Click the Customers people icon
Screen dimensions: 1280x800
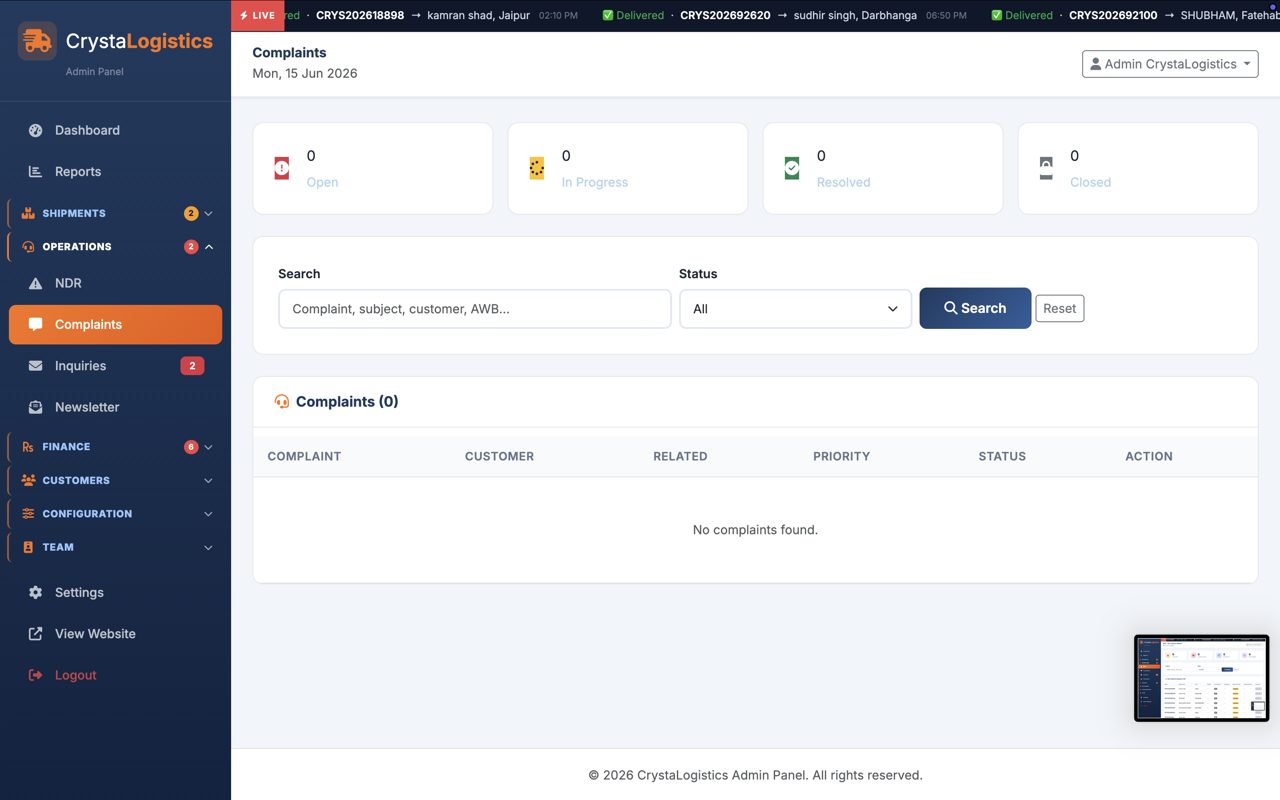tap(28, 480)
